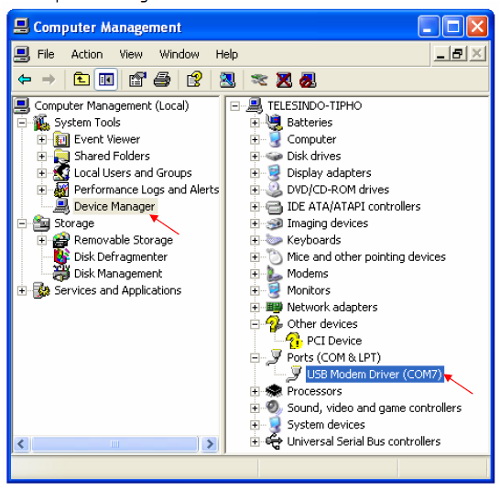Click left pane horizontal scrollbar right arrow
The width and height of the screenshot is (500, 489).
[x=210, y=444]
